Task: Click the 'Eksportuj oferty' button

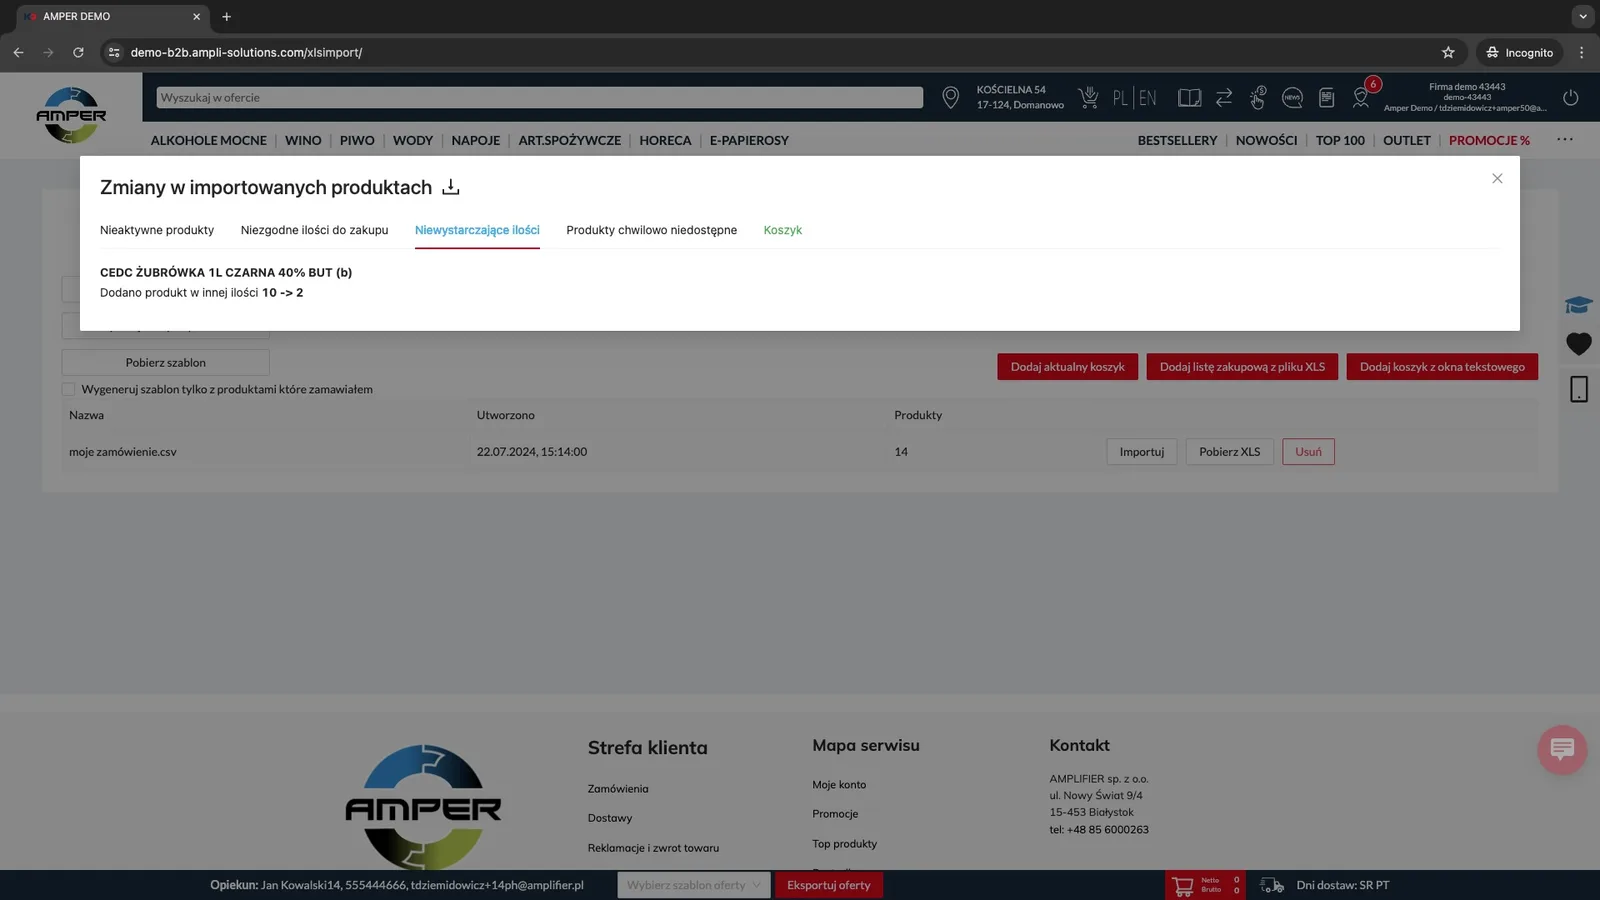Action: click(829, 885)
